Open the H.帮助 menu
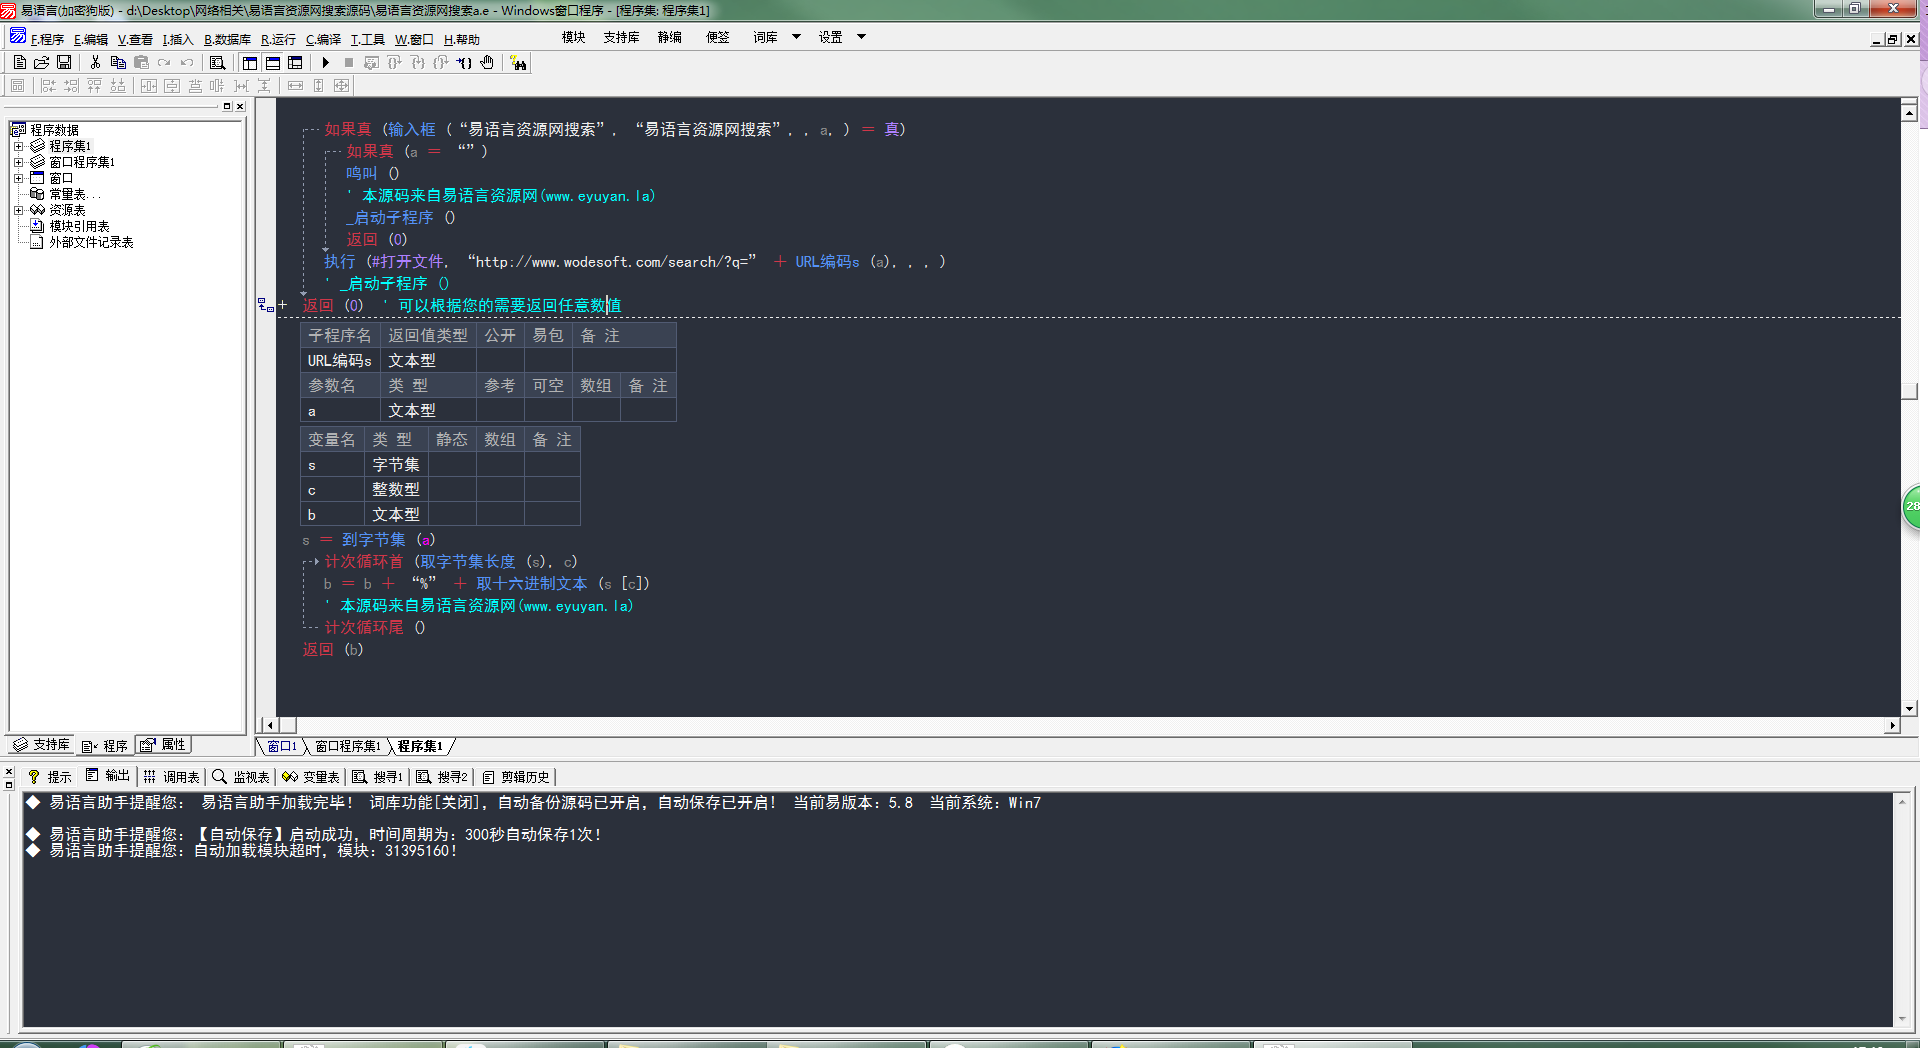Screen dimensions: 1928x1048 tap(461, 39)
